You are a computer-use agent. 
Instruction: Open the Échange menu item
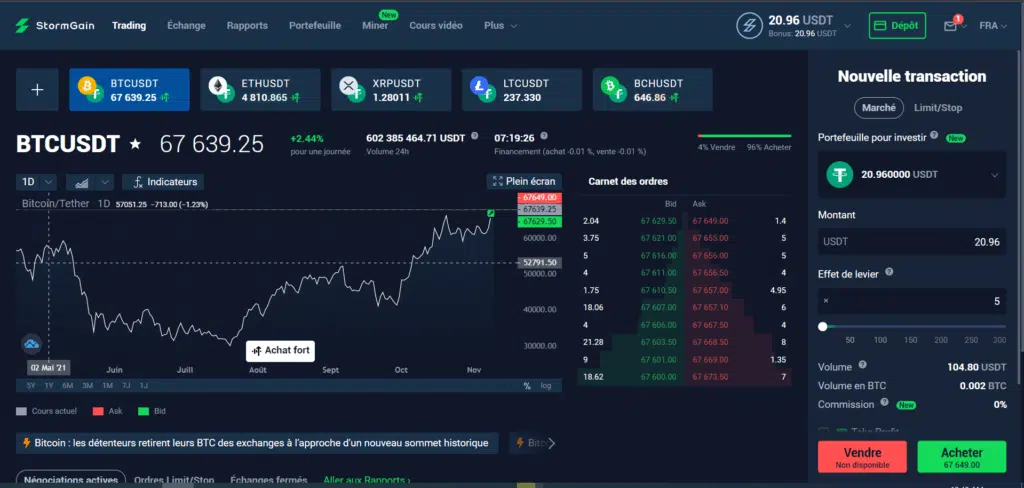(x=186, y=25)
